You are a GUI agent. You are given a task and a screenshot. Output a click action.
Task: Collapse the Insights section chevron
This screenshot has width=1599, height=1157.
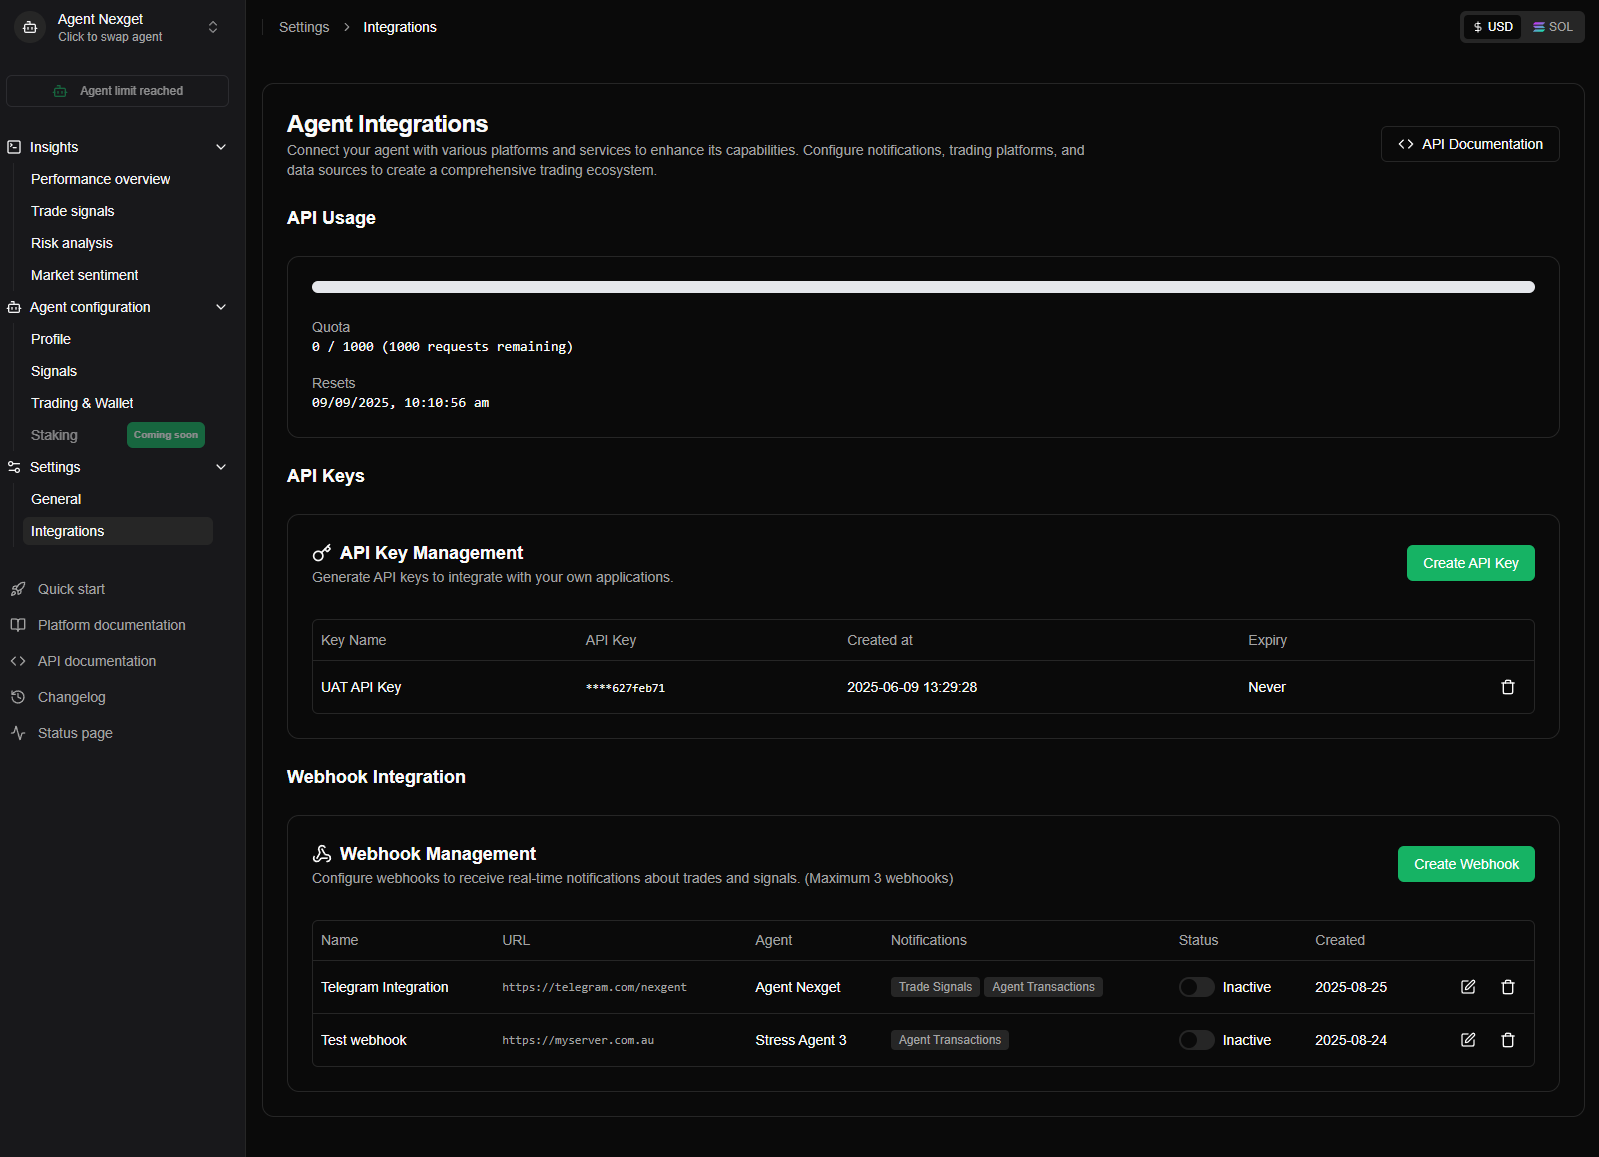(221, 147)
